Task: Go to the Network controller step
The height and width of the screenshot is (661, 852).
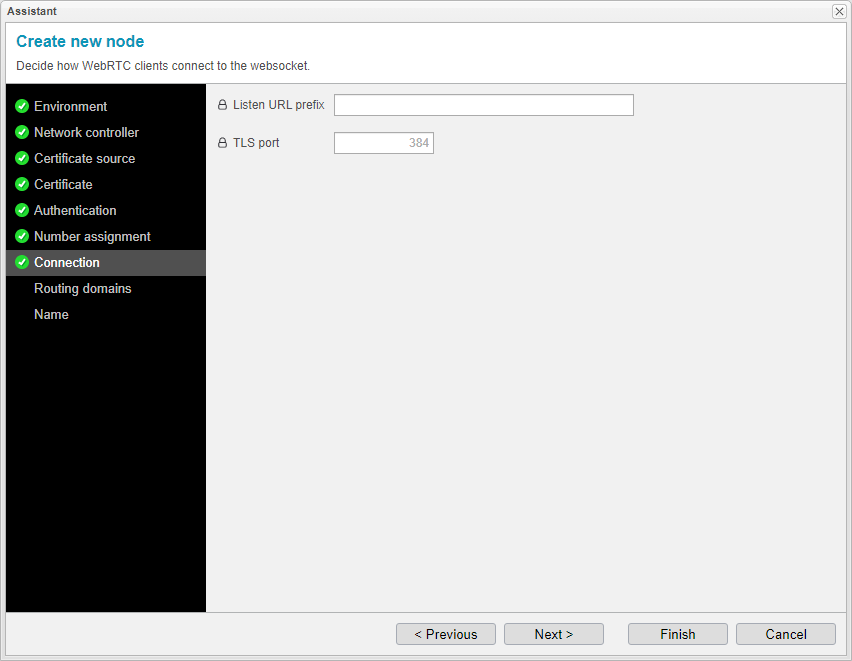Action: tap(86, 132)
